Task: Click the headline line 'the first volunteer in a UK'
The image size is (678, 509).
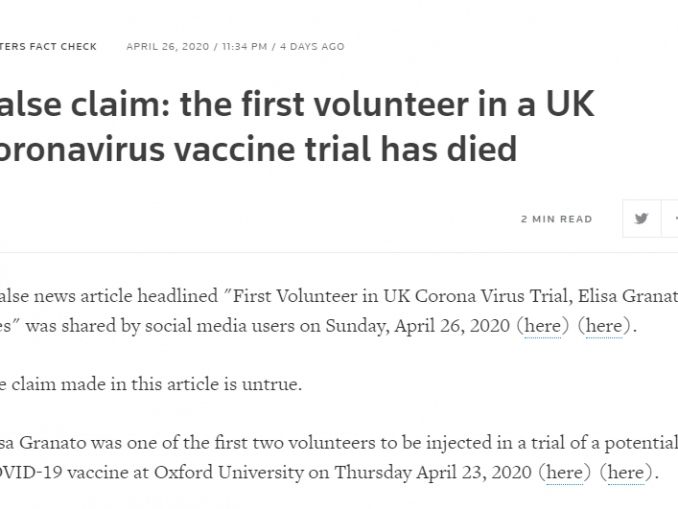Action: 387,104
